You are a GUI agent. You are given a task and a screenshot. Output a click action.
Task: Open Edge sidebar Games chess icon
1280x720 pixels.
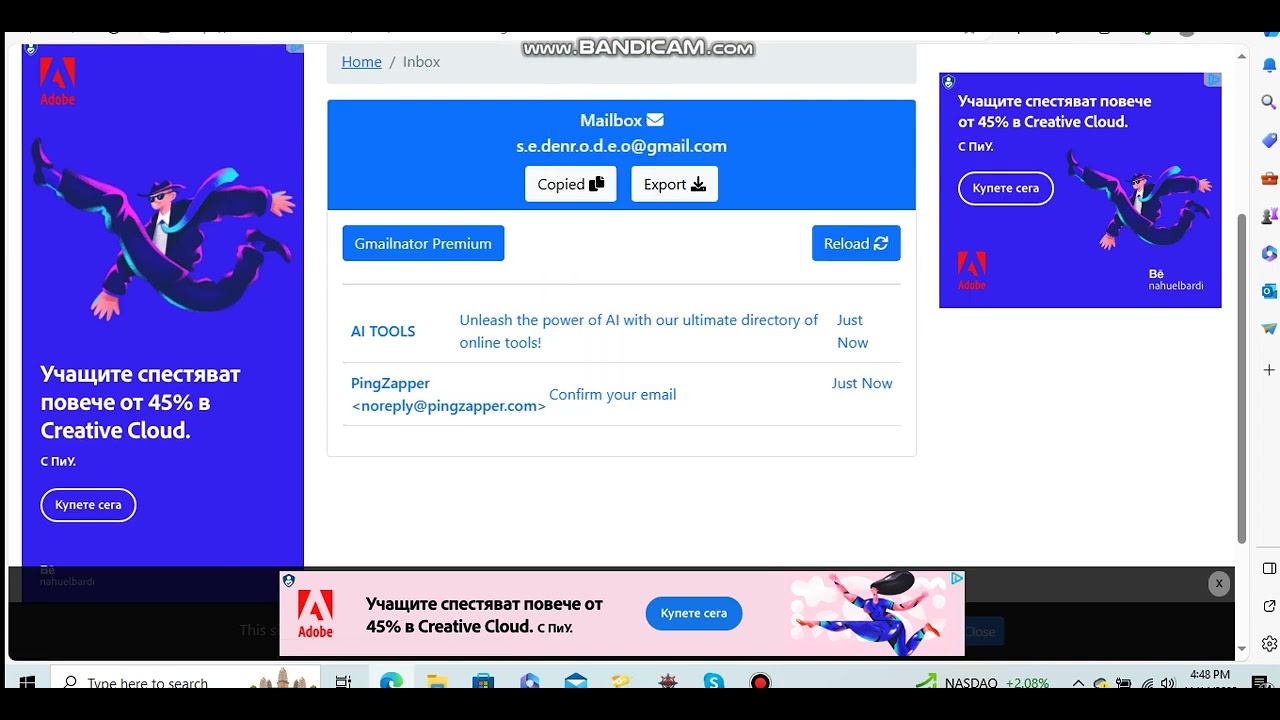click(x=1269, y=216)
